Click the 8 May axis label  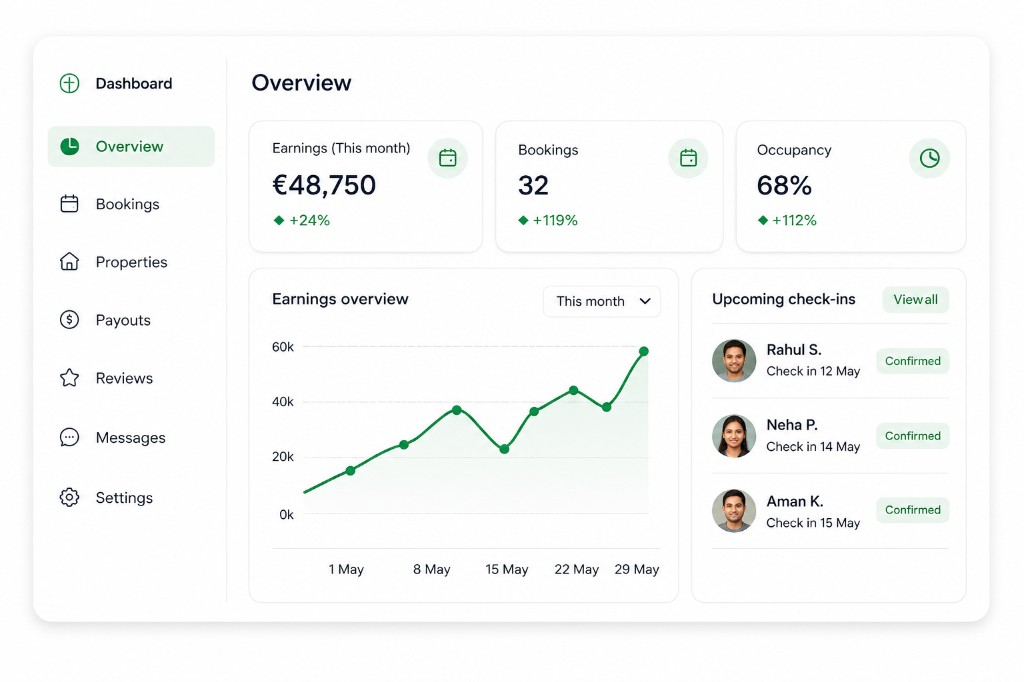coord(432,569)
